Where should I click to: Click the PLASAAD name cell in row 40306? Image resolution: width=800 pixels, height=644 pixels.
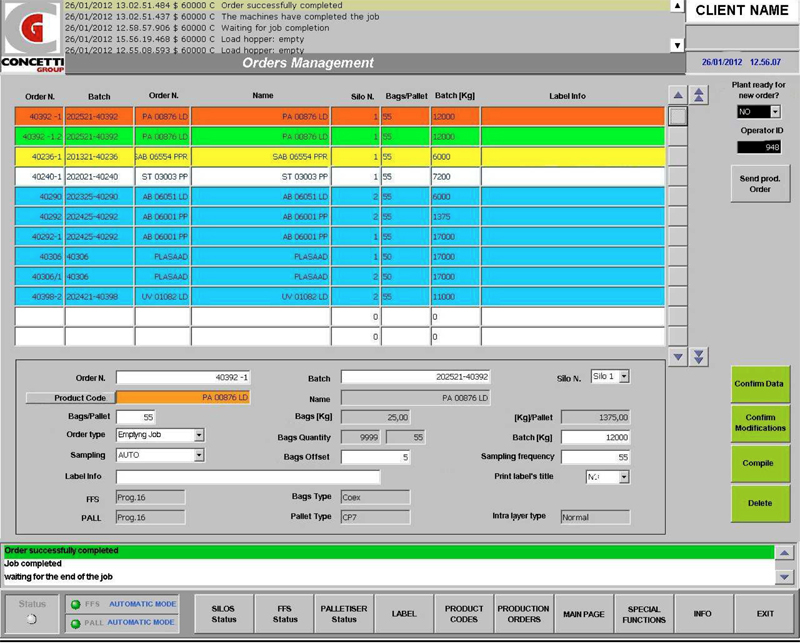coord(261,257)
